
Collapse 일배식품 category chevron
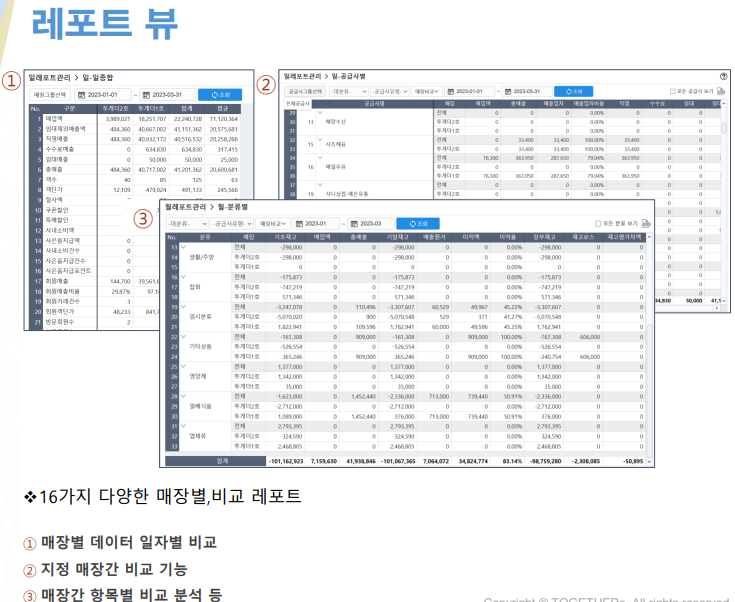tap(183, 396)
